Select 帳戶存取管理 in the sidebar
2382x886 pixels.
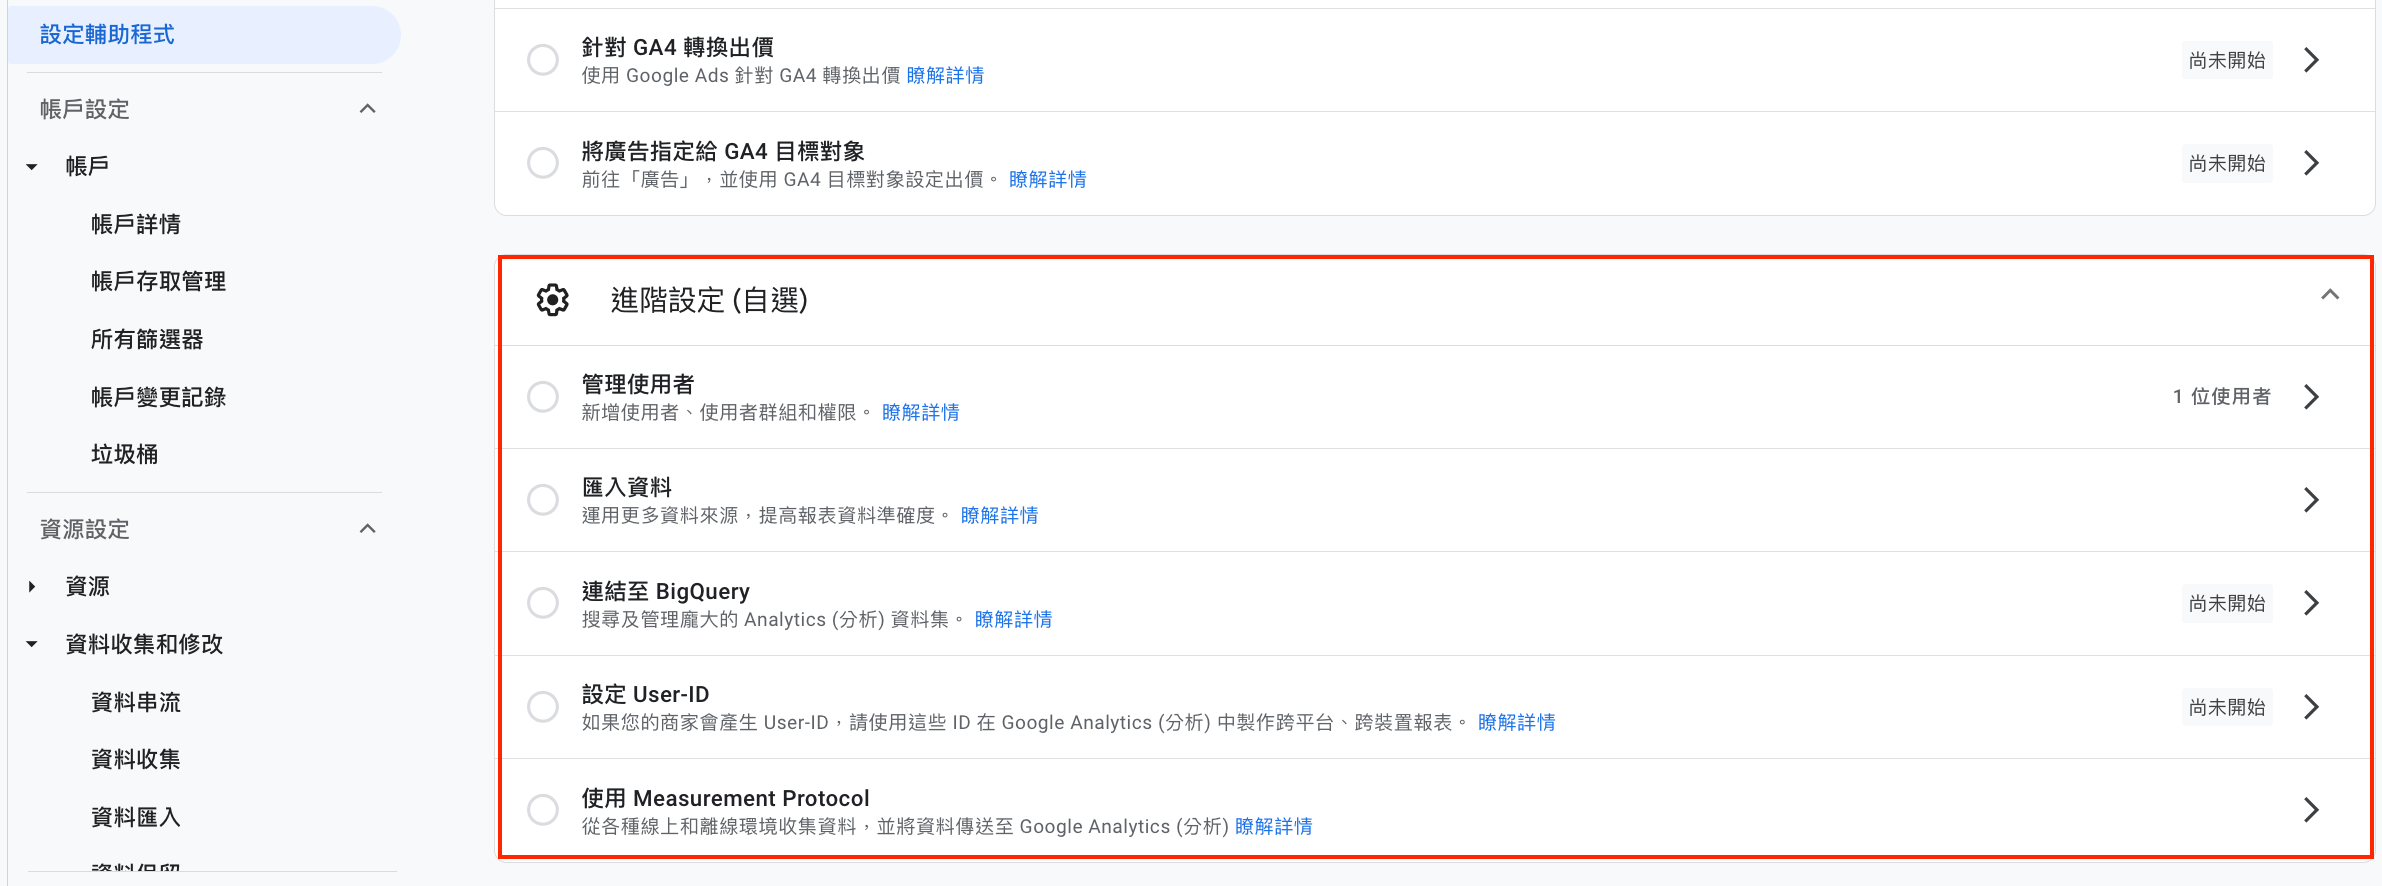[x=158, y=282]
